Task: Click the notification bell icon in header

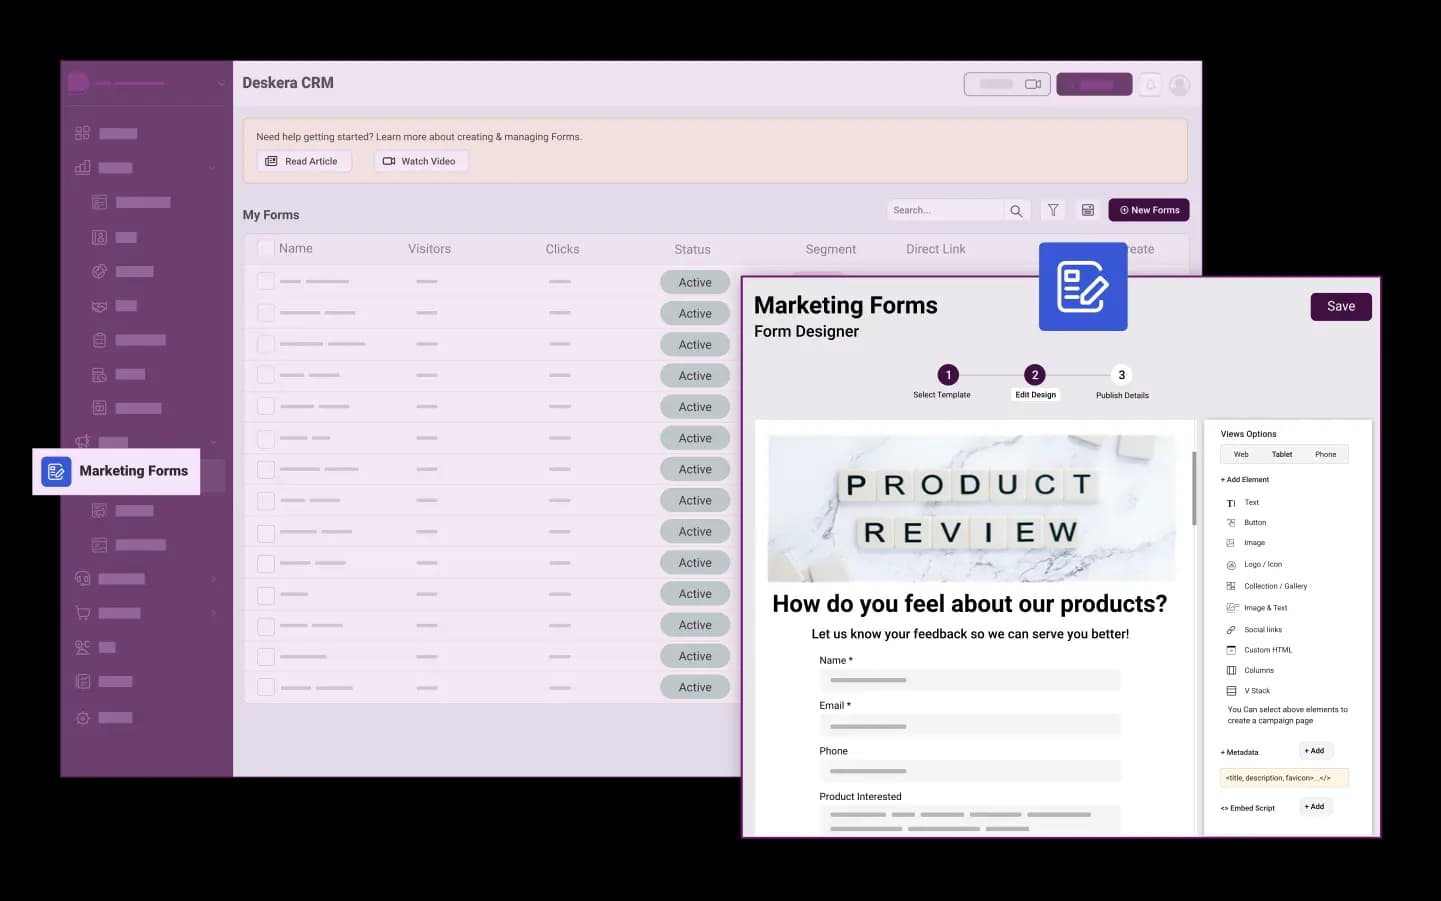Action: coord(1151,85)
